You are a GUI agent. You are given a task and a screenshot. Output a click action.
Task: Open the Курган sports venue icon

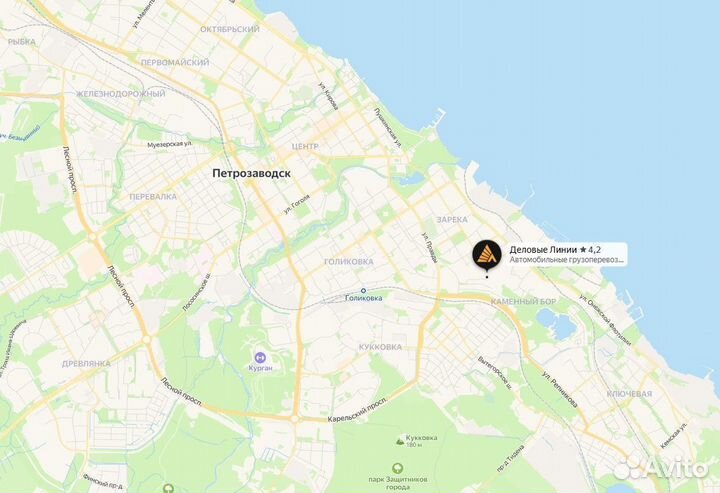[260, 357]
